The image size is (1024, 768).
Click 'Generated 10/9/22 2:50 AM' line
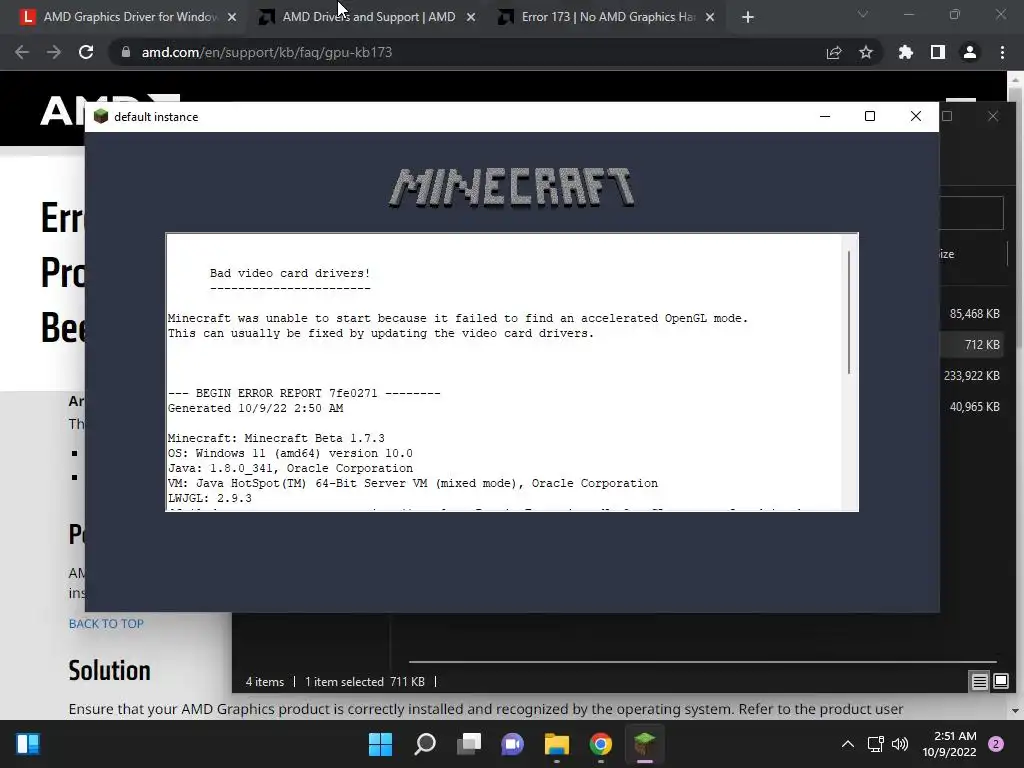255,408
